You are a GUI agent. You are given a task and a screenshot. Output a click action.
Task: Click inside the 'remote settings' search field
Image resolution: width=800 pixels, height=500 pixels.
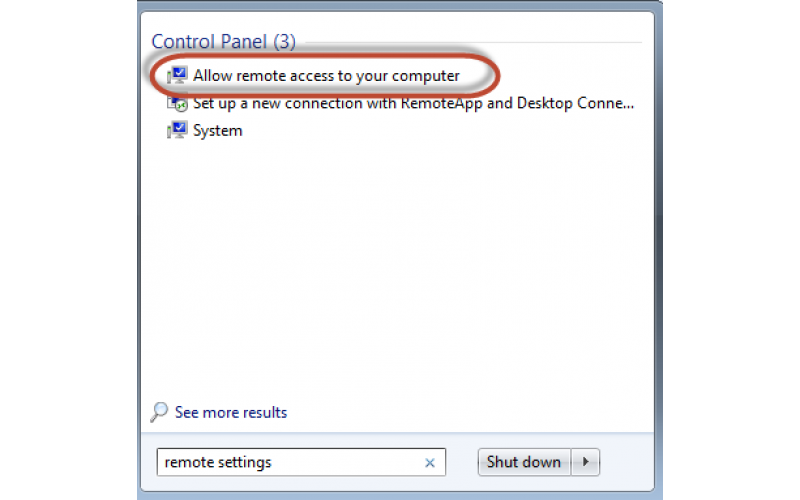coord(301,462)
